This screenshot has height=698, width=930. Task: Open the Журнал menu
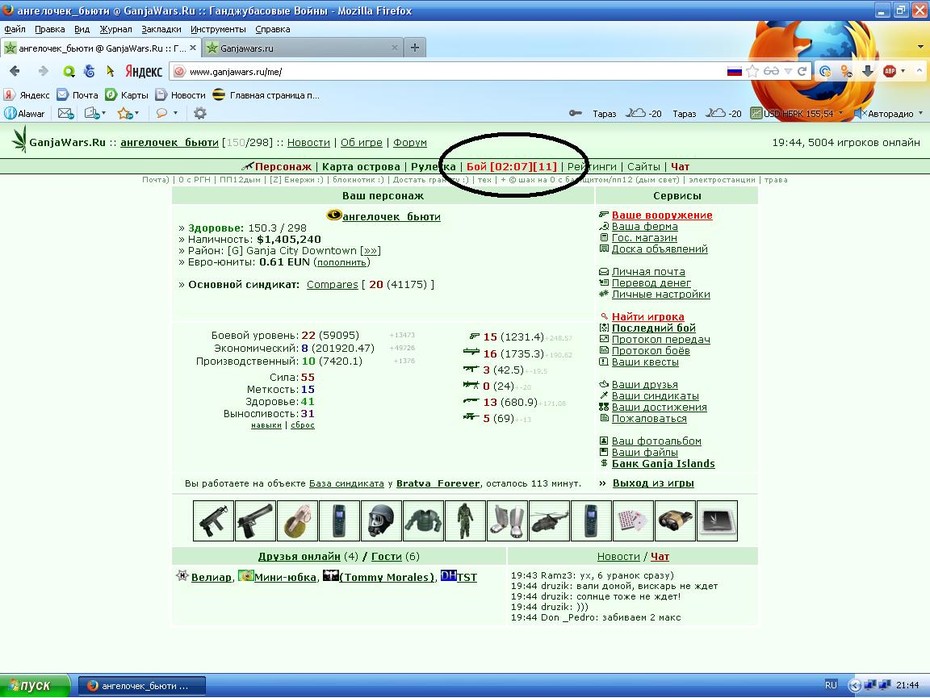coord(116,29)
